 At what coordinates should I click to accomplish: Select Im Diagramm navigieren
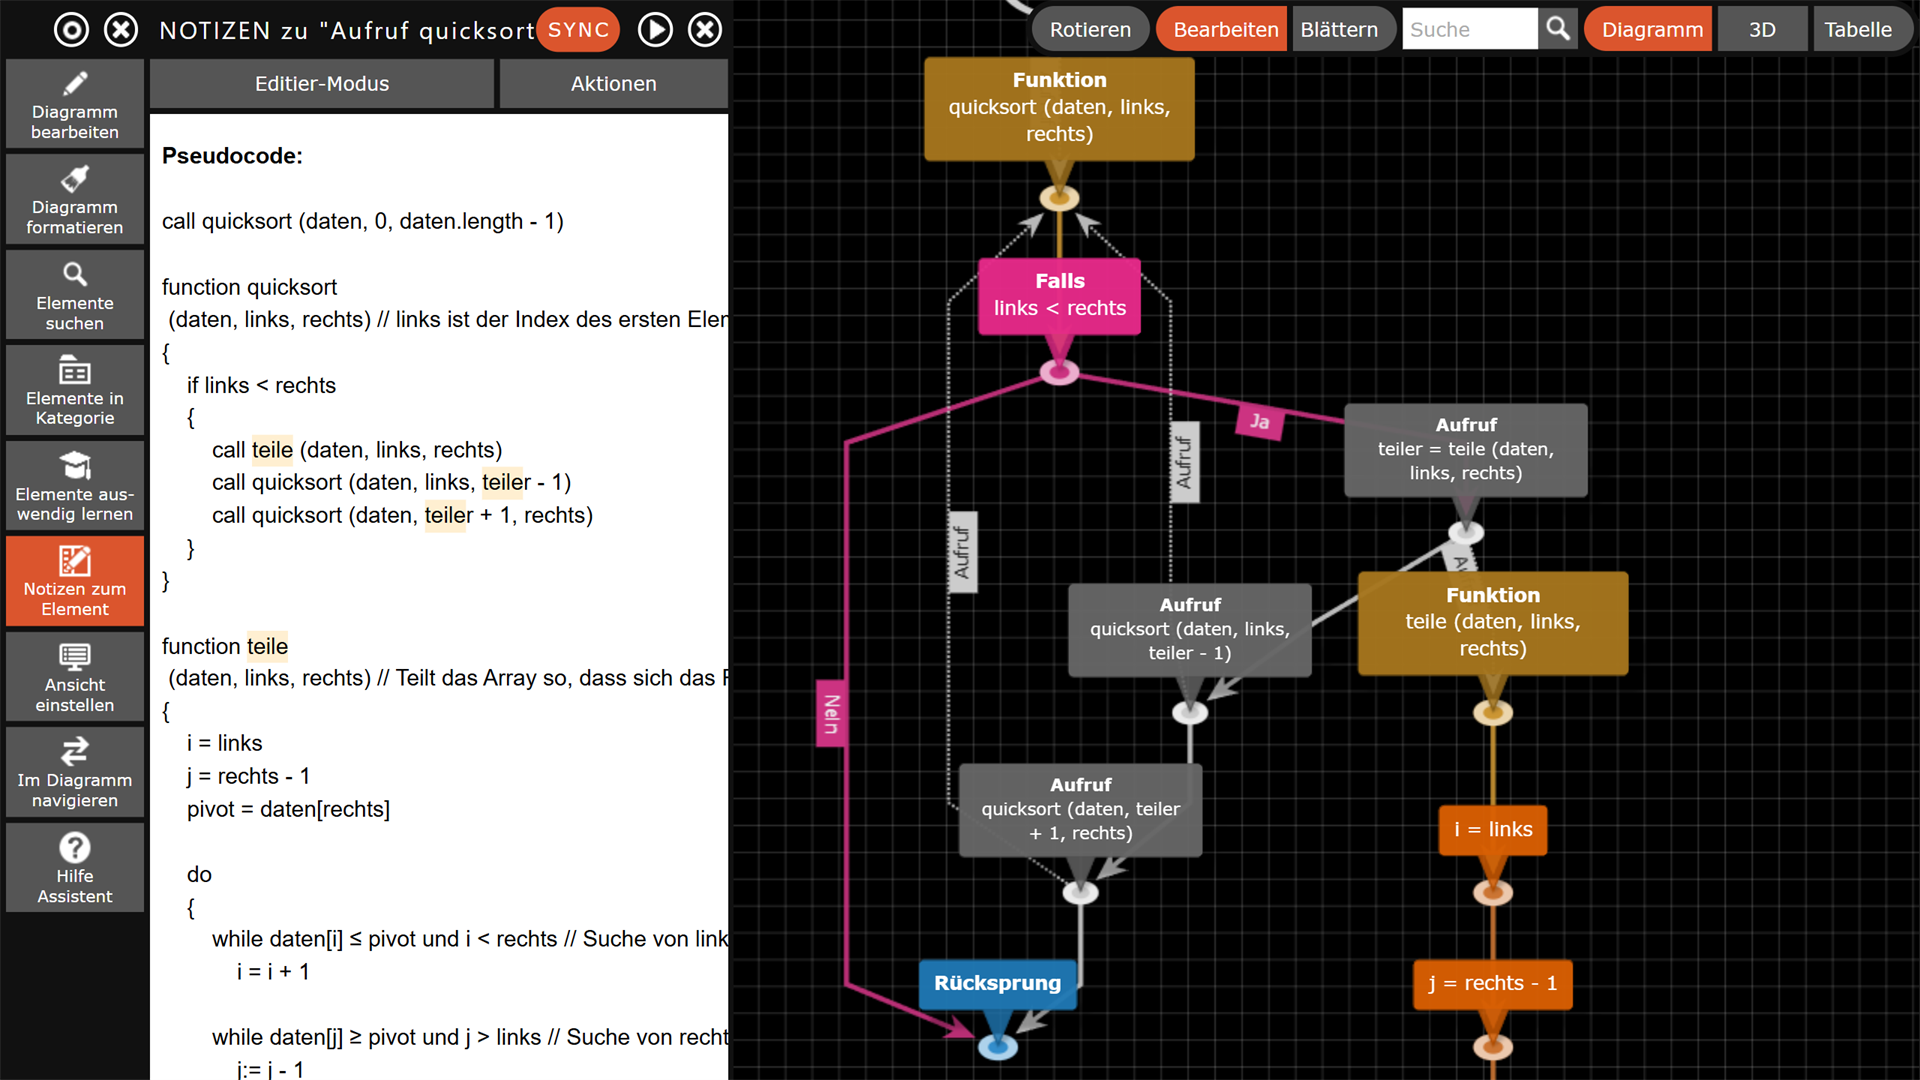coord(74,772)
